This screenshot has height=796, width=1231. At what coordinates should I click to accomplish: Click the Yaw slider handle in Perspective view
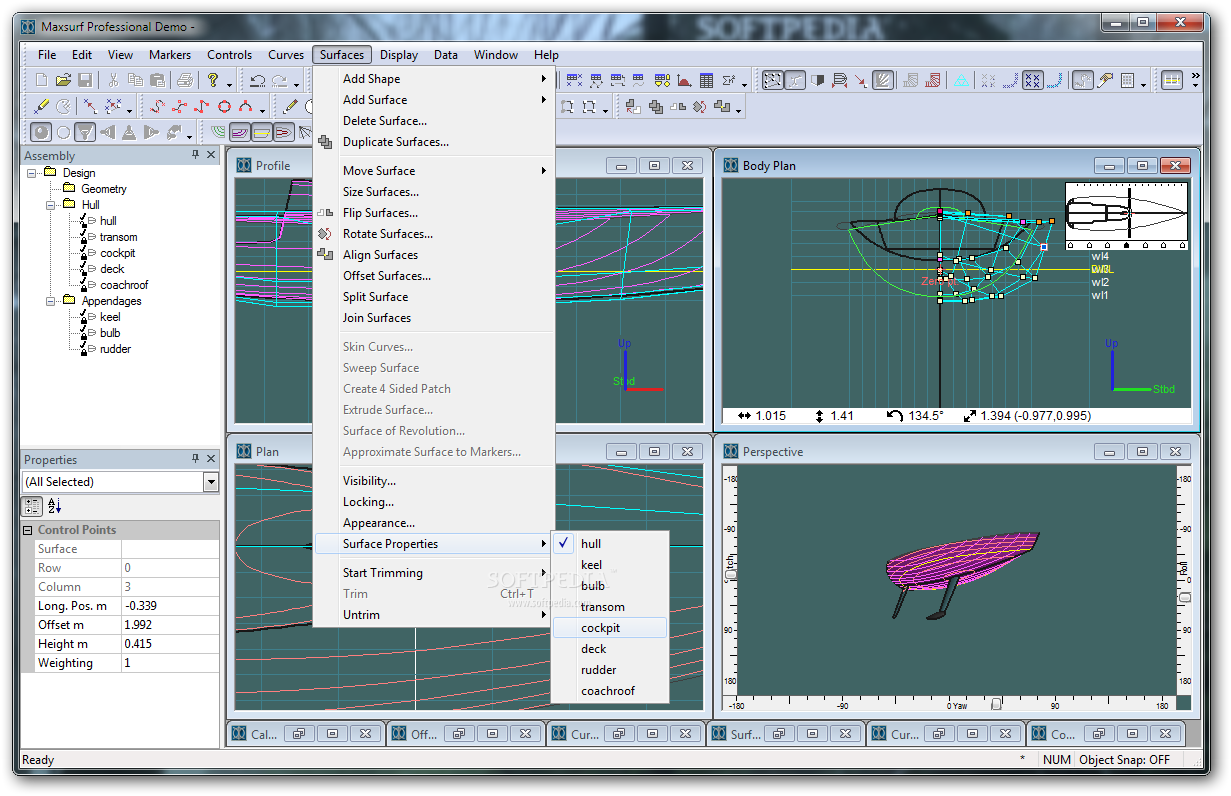pyautogui.click(x=996, y=705)
